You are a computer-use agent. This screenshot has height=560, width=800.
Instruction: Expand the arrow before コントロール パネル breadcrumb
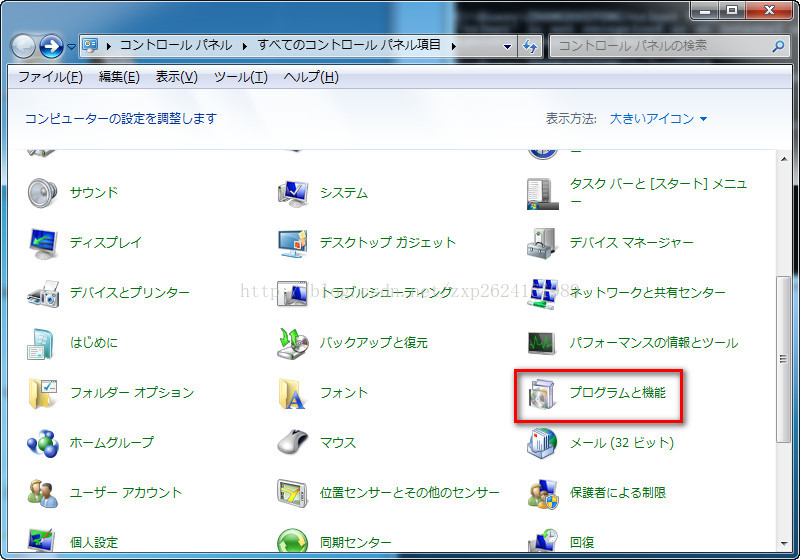[109, 46]
